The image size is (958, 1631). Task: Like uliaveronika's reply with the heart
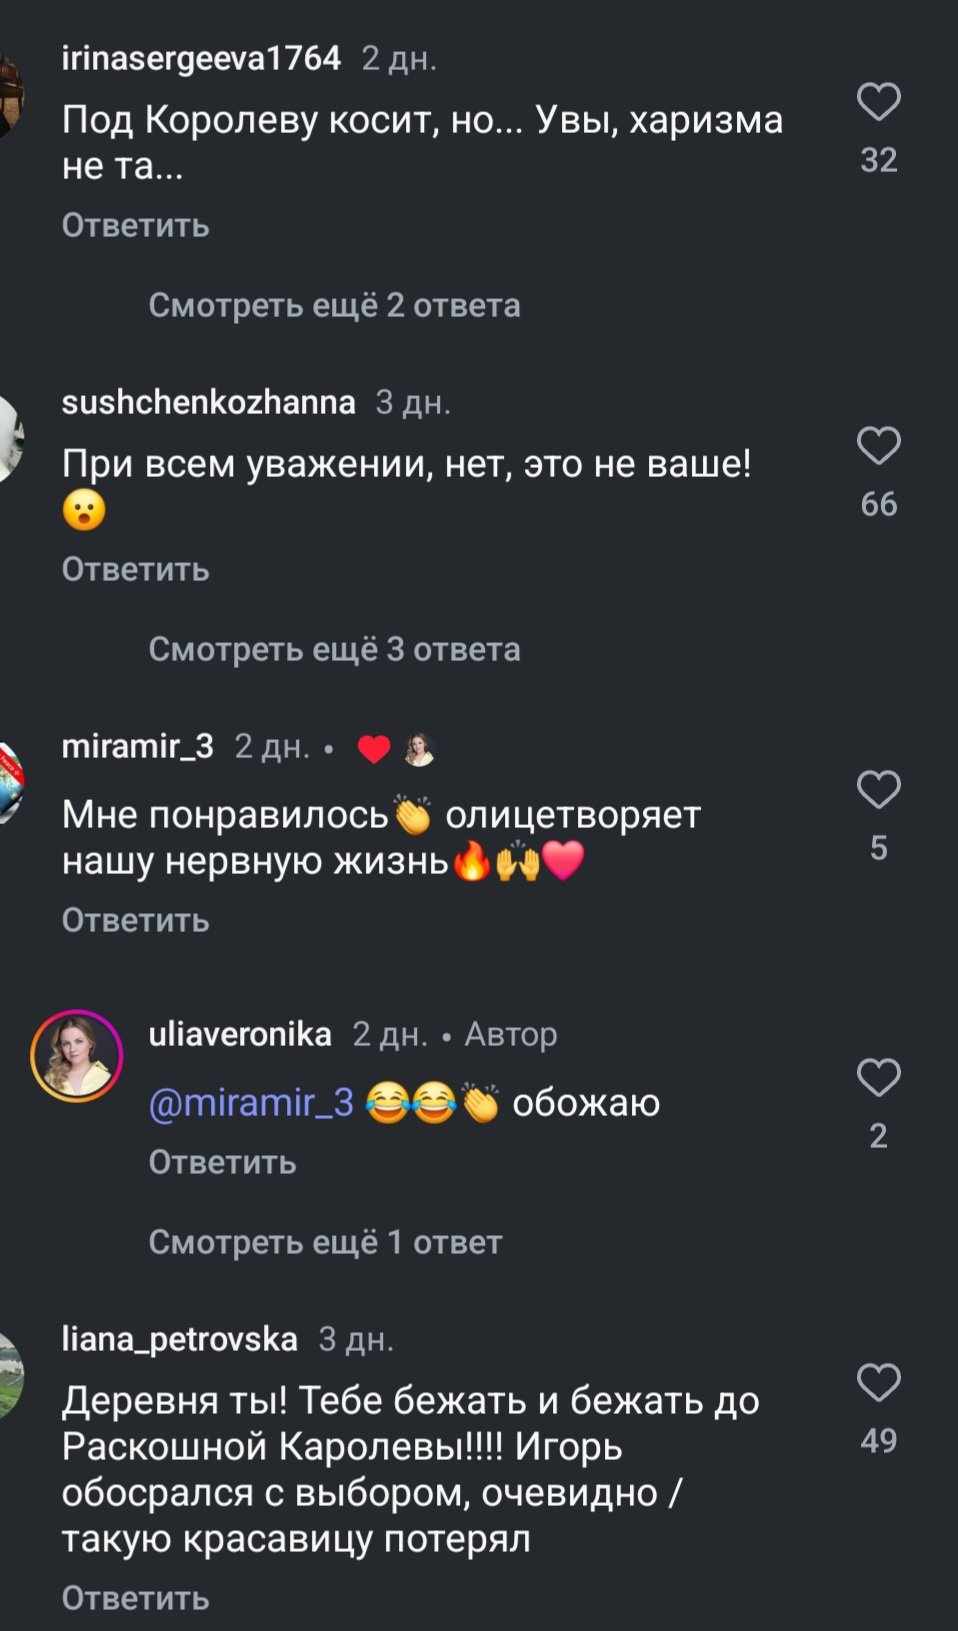879,1078
